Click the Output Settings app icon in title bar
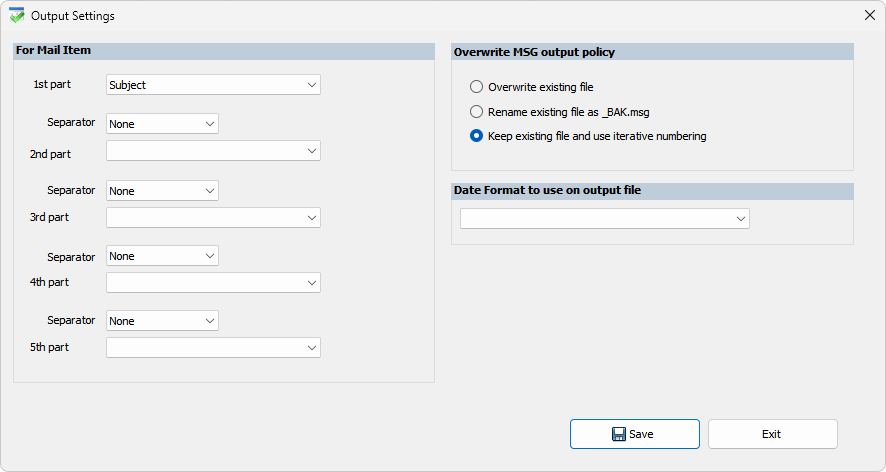Image resolution: width=886 pixels, height=472 pixels. pos(16,16)
